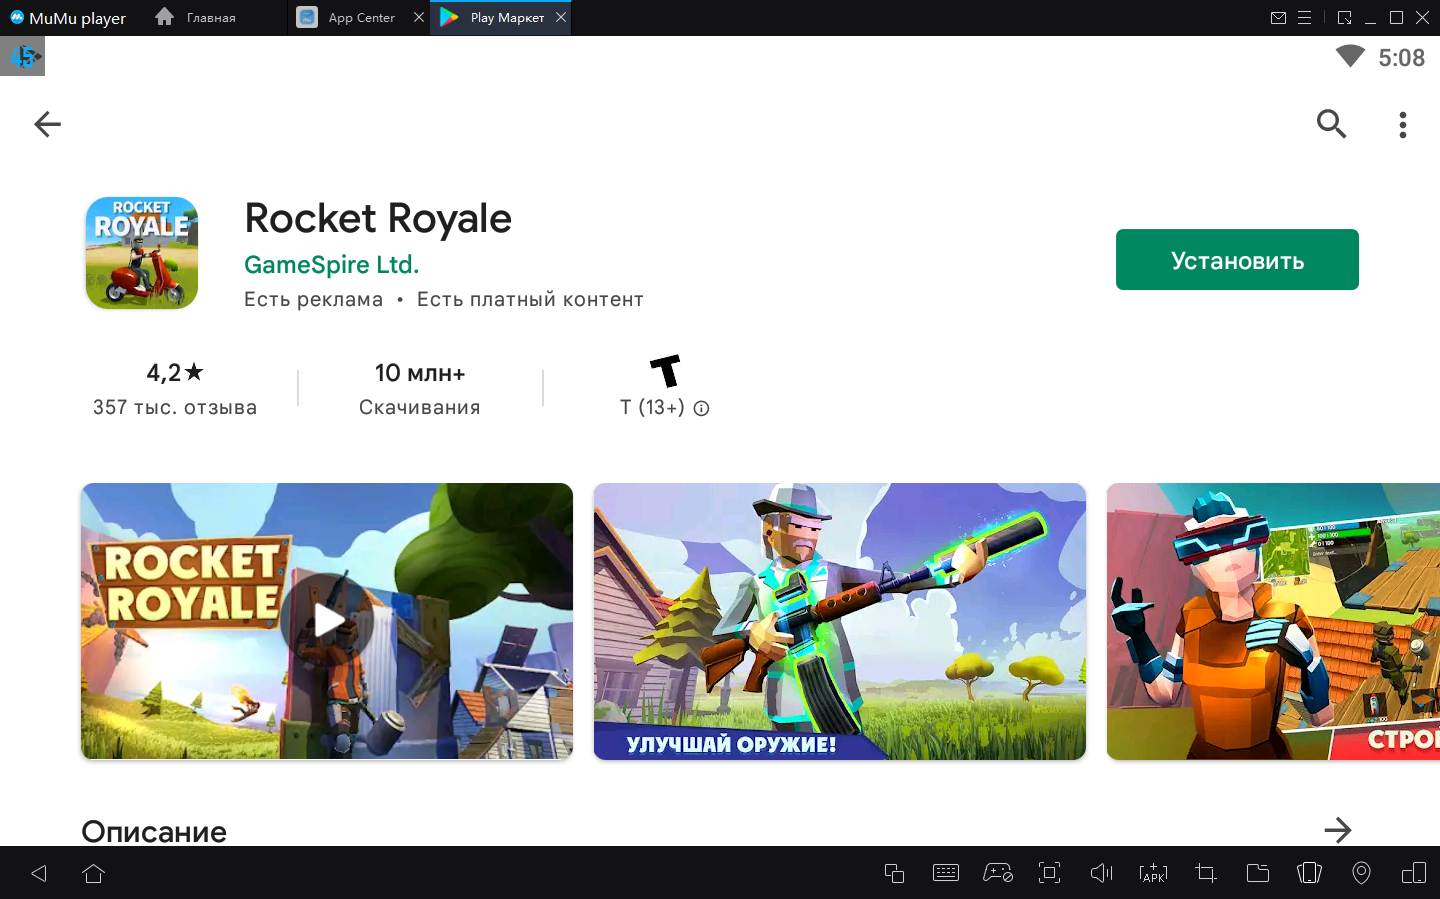This screenshot has width=1440, height=899.
Task: Open search with the magnifier icon
Action: (x=1331, y=124)
